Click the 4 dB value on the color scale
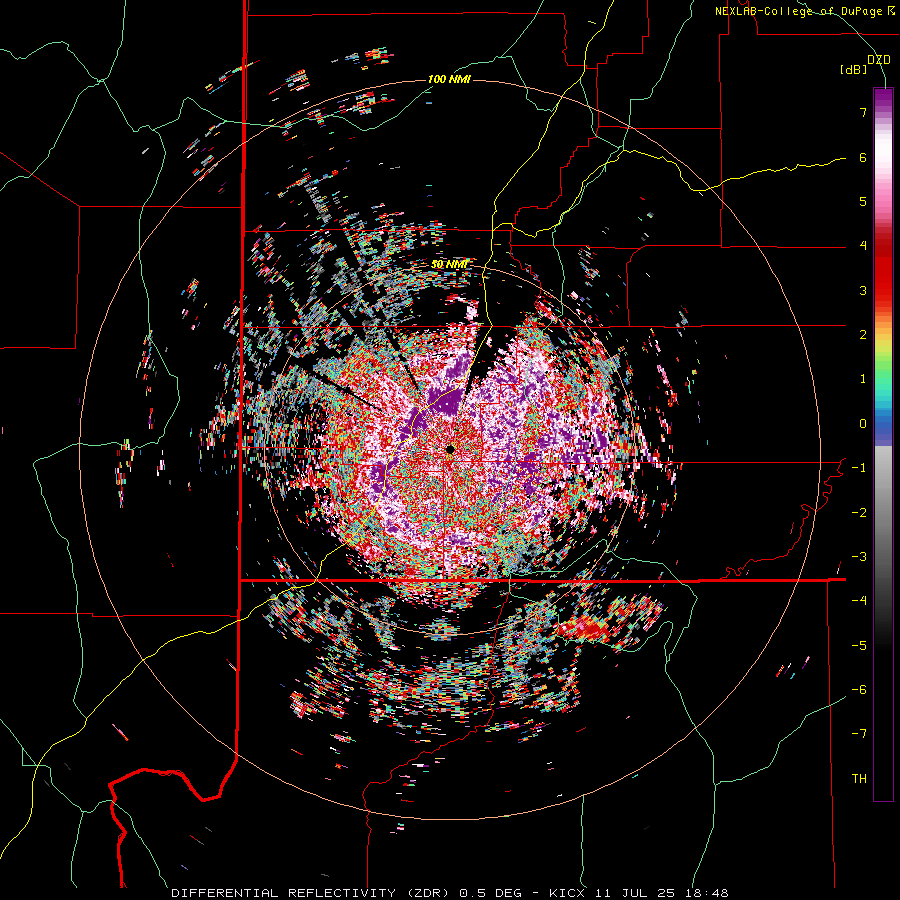 pyautogui.click(x=863, y=246)
